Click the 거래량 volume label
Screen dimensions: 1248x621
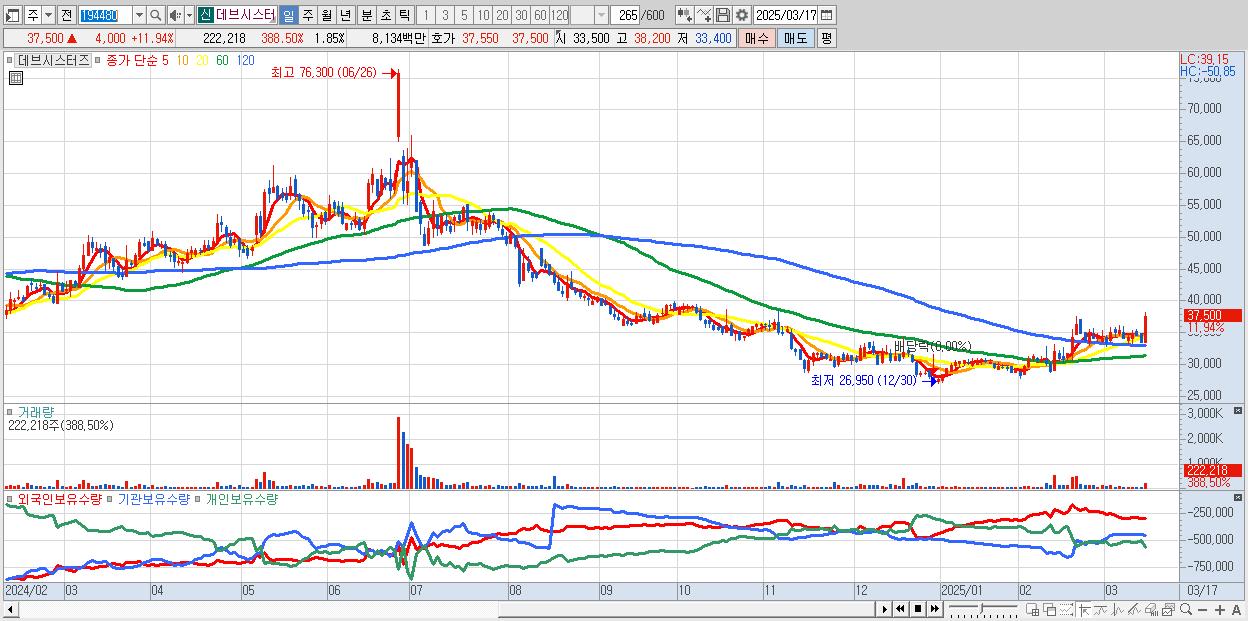pos(34,411)
